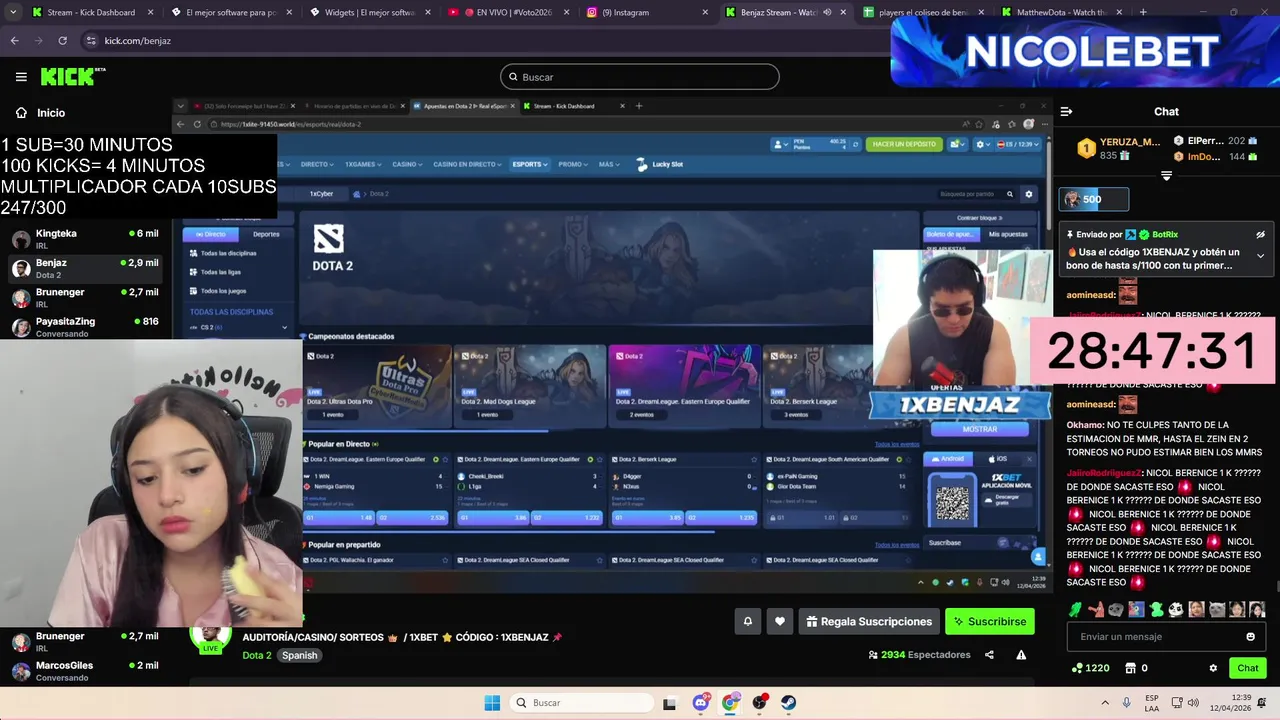Open MarcosGiles channel in sidebar
This screenshot has height=720, width=1280.
tap(86, 670)
